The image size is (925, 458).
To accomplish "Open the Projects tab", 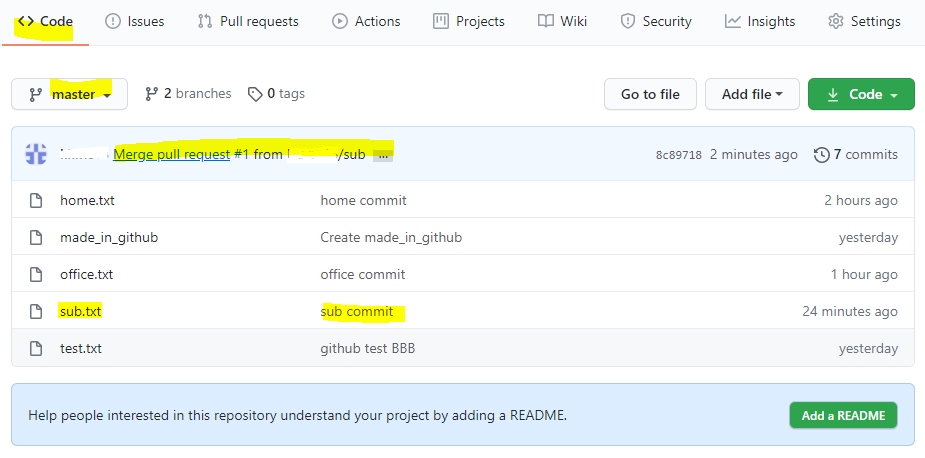I will [x=469, y=22].
